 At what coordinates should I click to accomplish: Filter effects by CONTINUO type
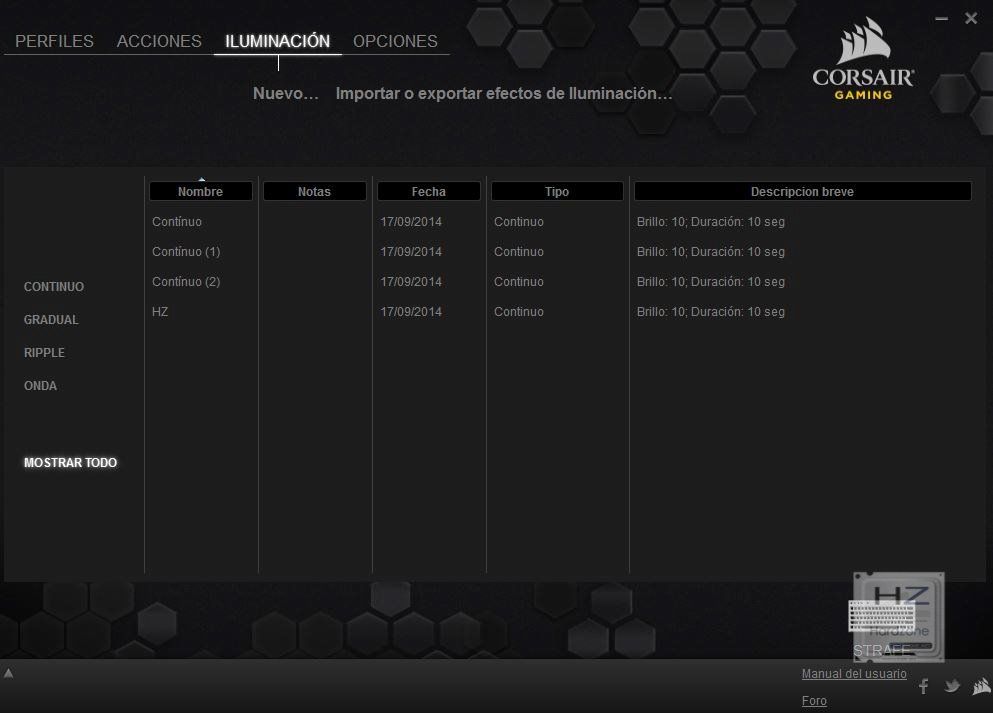54,287
